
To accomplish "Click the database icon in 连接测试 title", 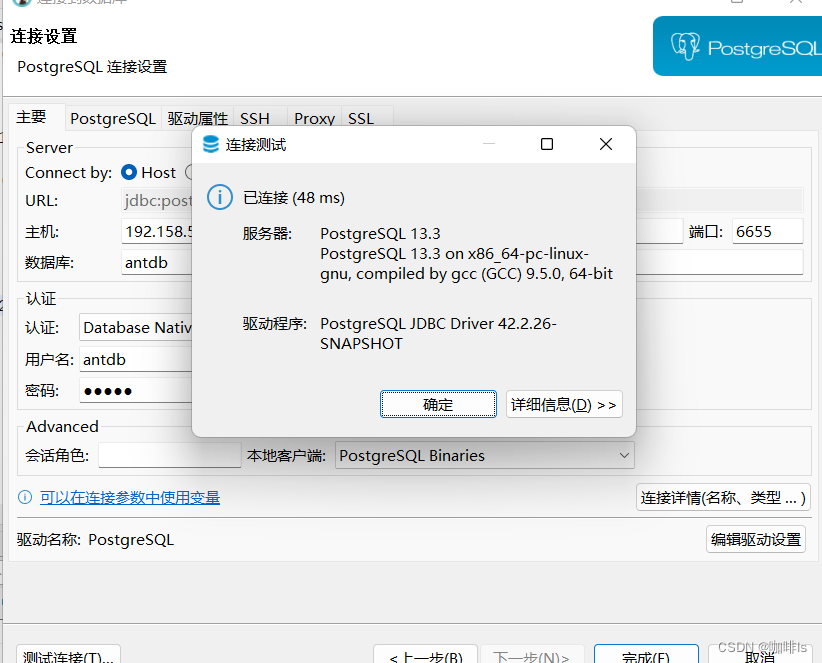I will point(211,145).
